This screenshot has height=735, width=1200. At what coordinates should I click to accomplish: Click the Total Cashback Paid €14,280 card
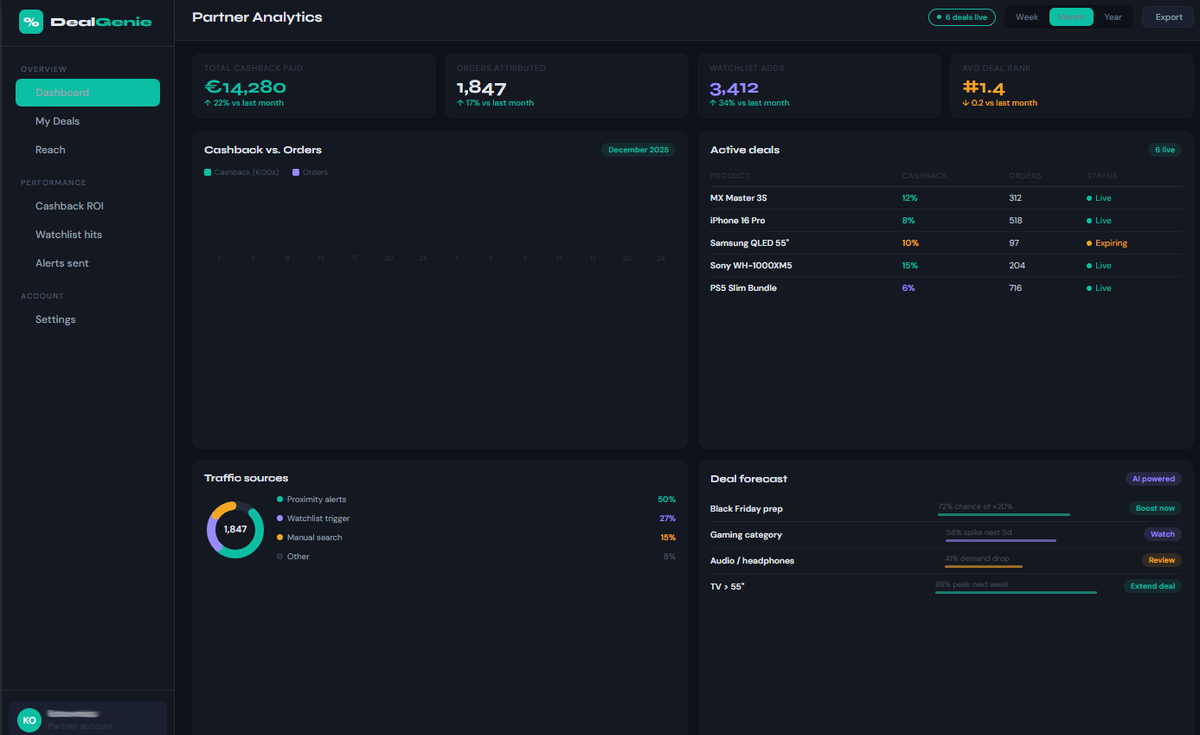(313, 86)
